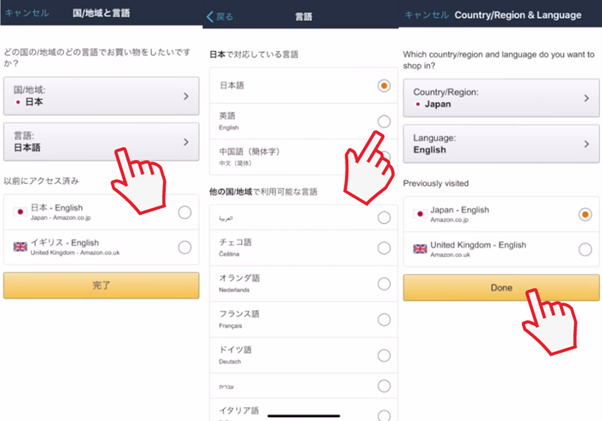Select イギリス - English radio option
The height and width of the screenshot is (421, 602).
point(184,248)
